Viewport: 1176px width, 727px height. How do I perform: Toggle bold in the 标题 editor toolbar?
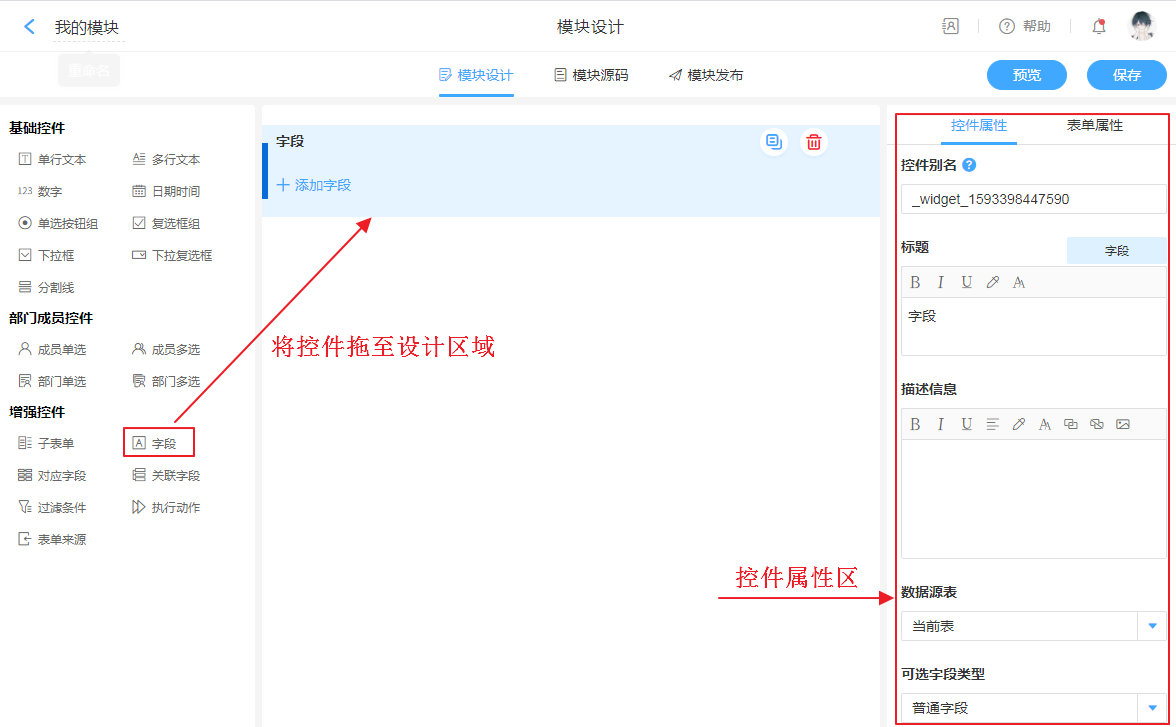[x=915, y=282]
